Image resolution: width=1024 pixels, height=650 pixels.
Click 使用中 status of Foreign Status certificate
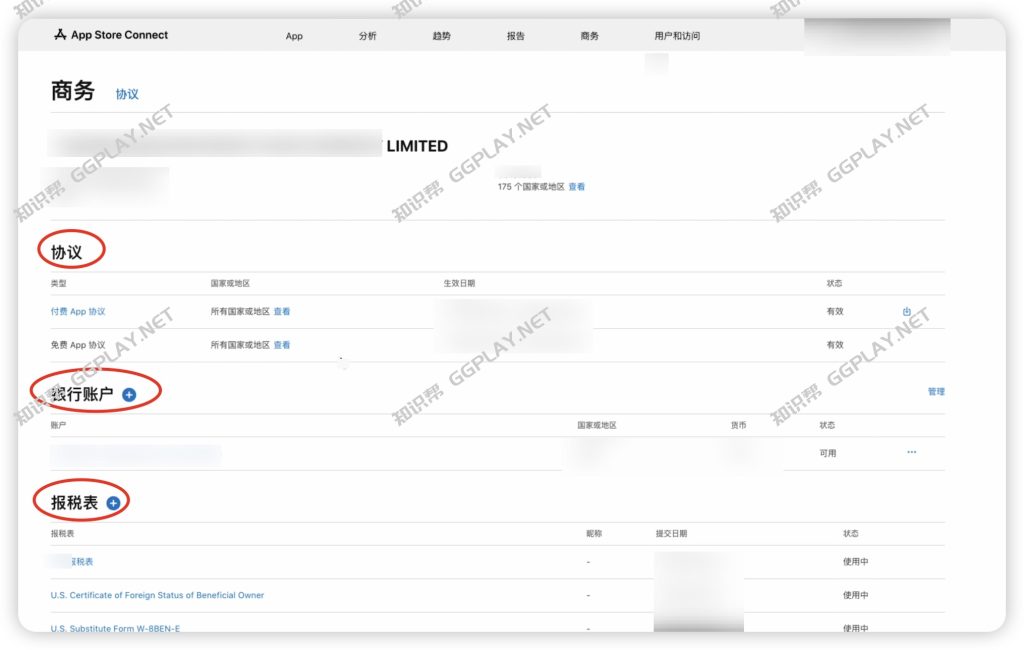point(856,595)
